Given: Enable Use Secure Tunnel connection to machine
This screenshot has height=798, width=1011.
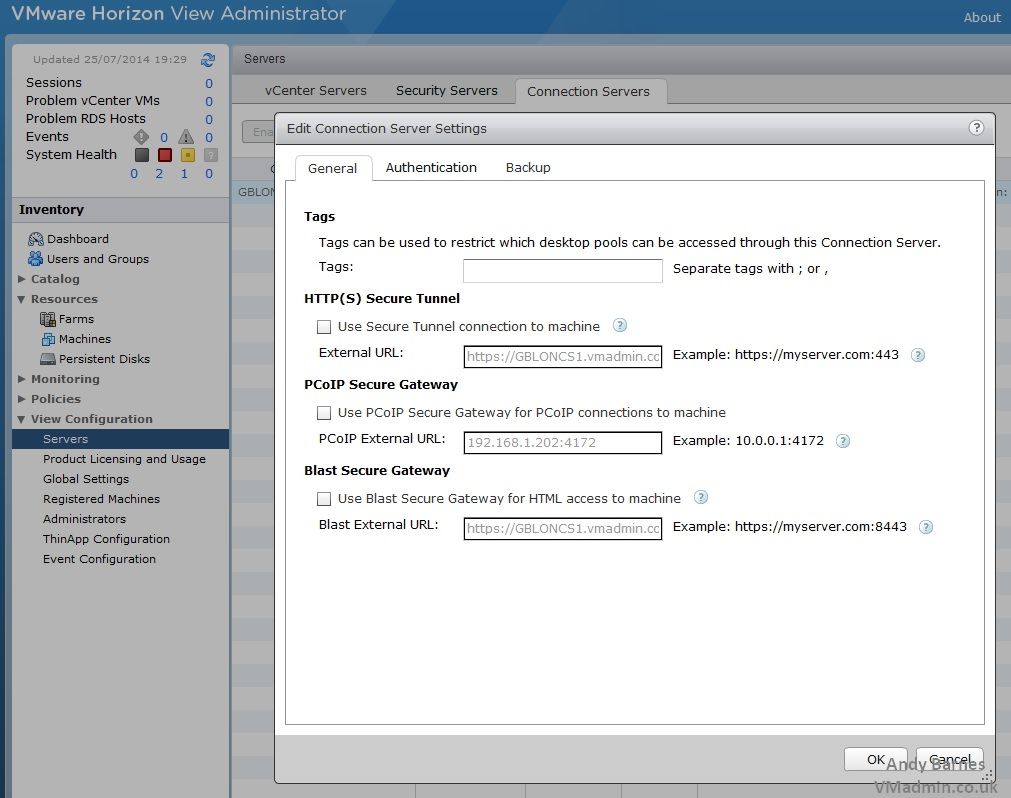Looking at the screenshot, I should pyautogui.click(x=324, y=327).
